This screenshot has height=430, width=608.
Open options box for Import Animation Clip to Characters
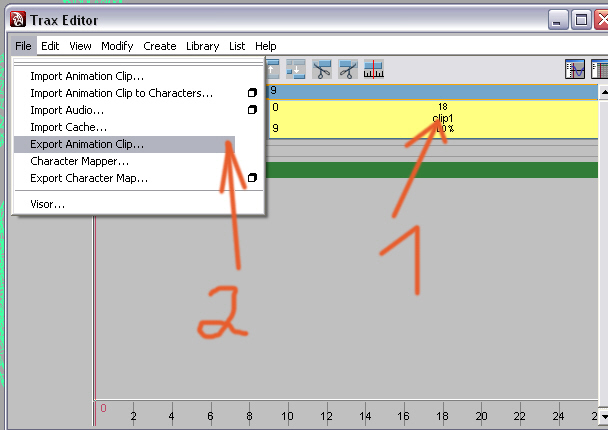point(252,93)
